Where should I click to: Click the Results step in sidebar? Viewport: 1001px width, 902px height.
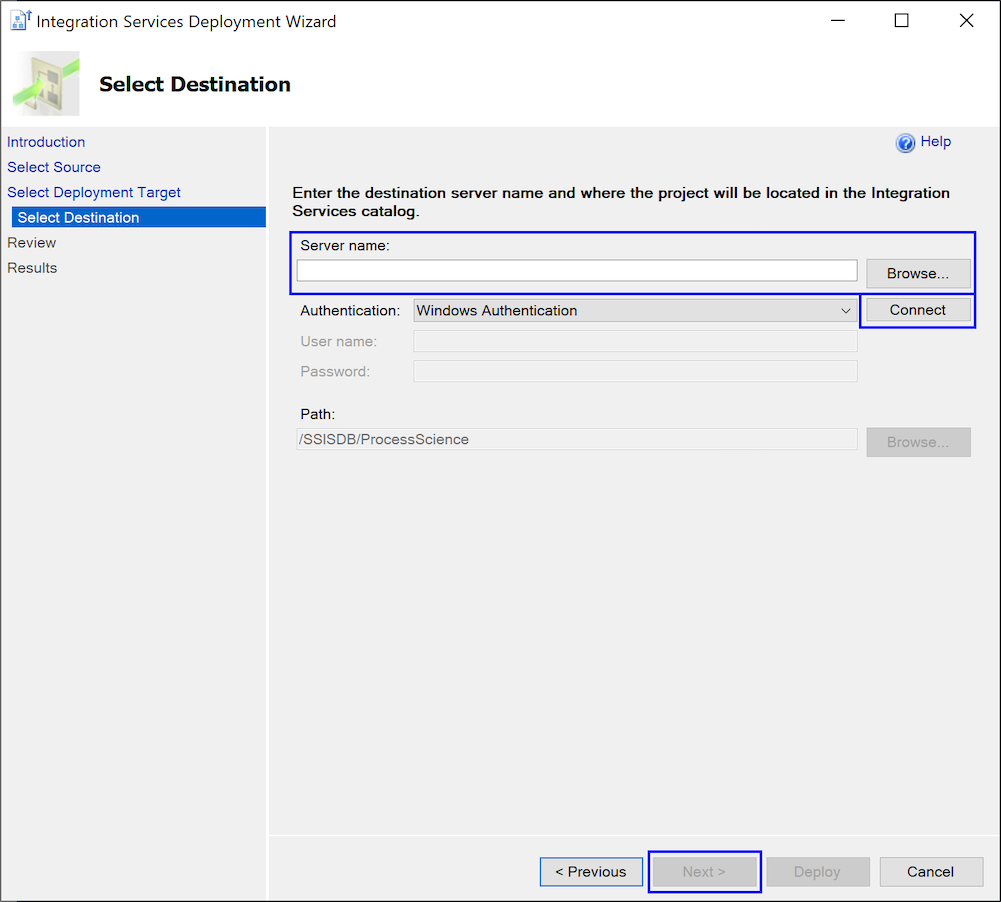(x=32, y=268)
